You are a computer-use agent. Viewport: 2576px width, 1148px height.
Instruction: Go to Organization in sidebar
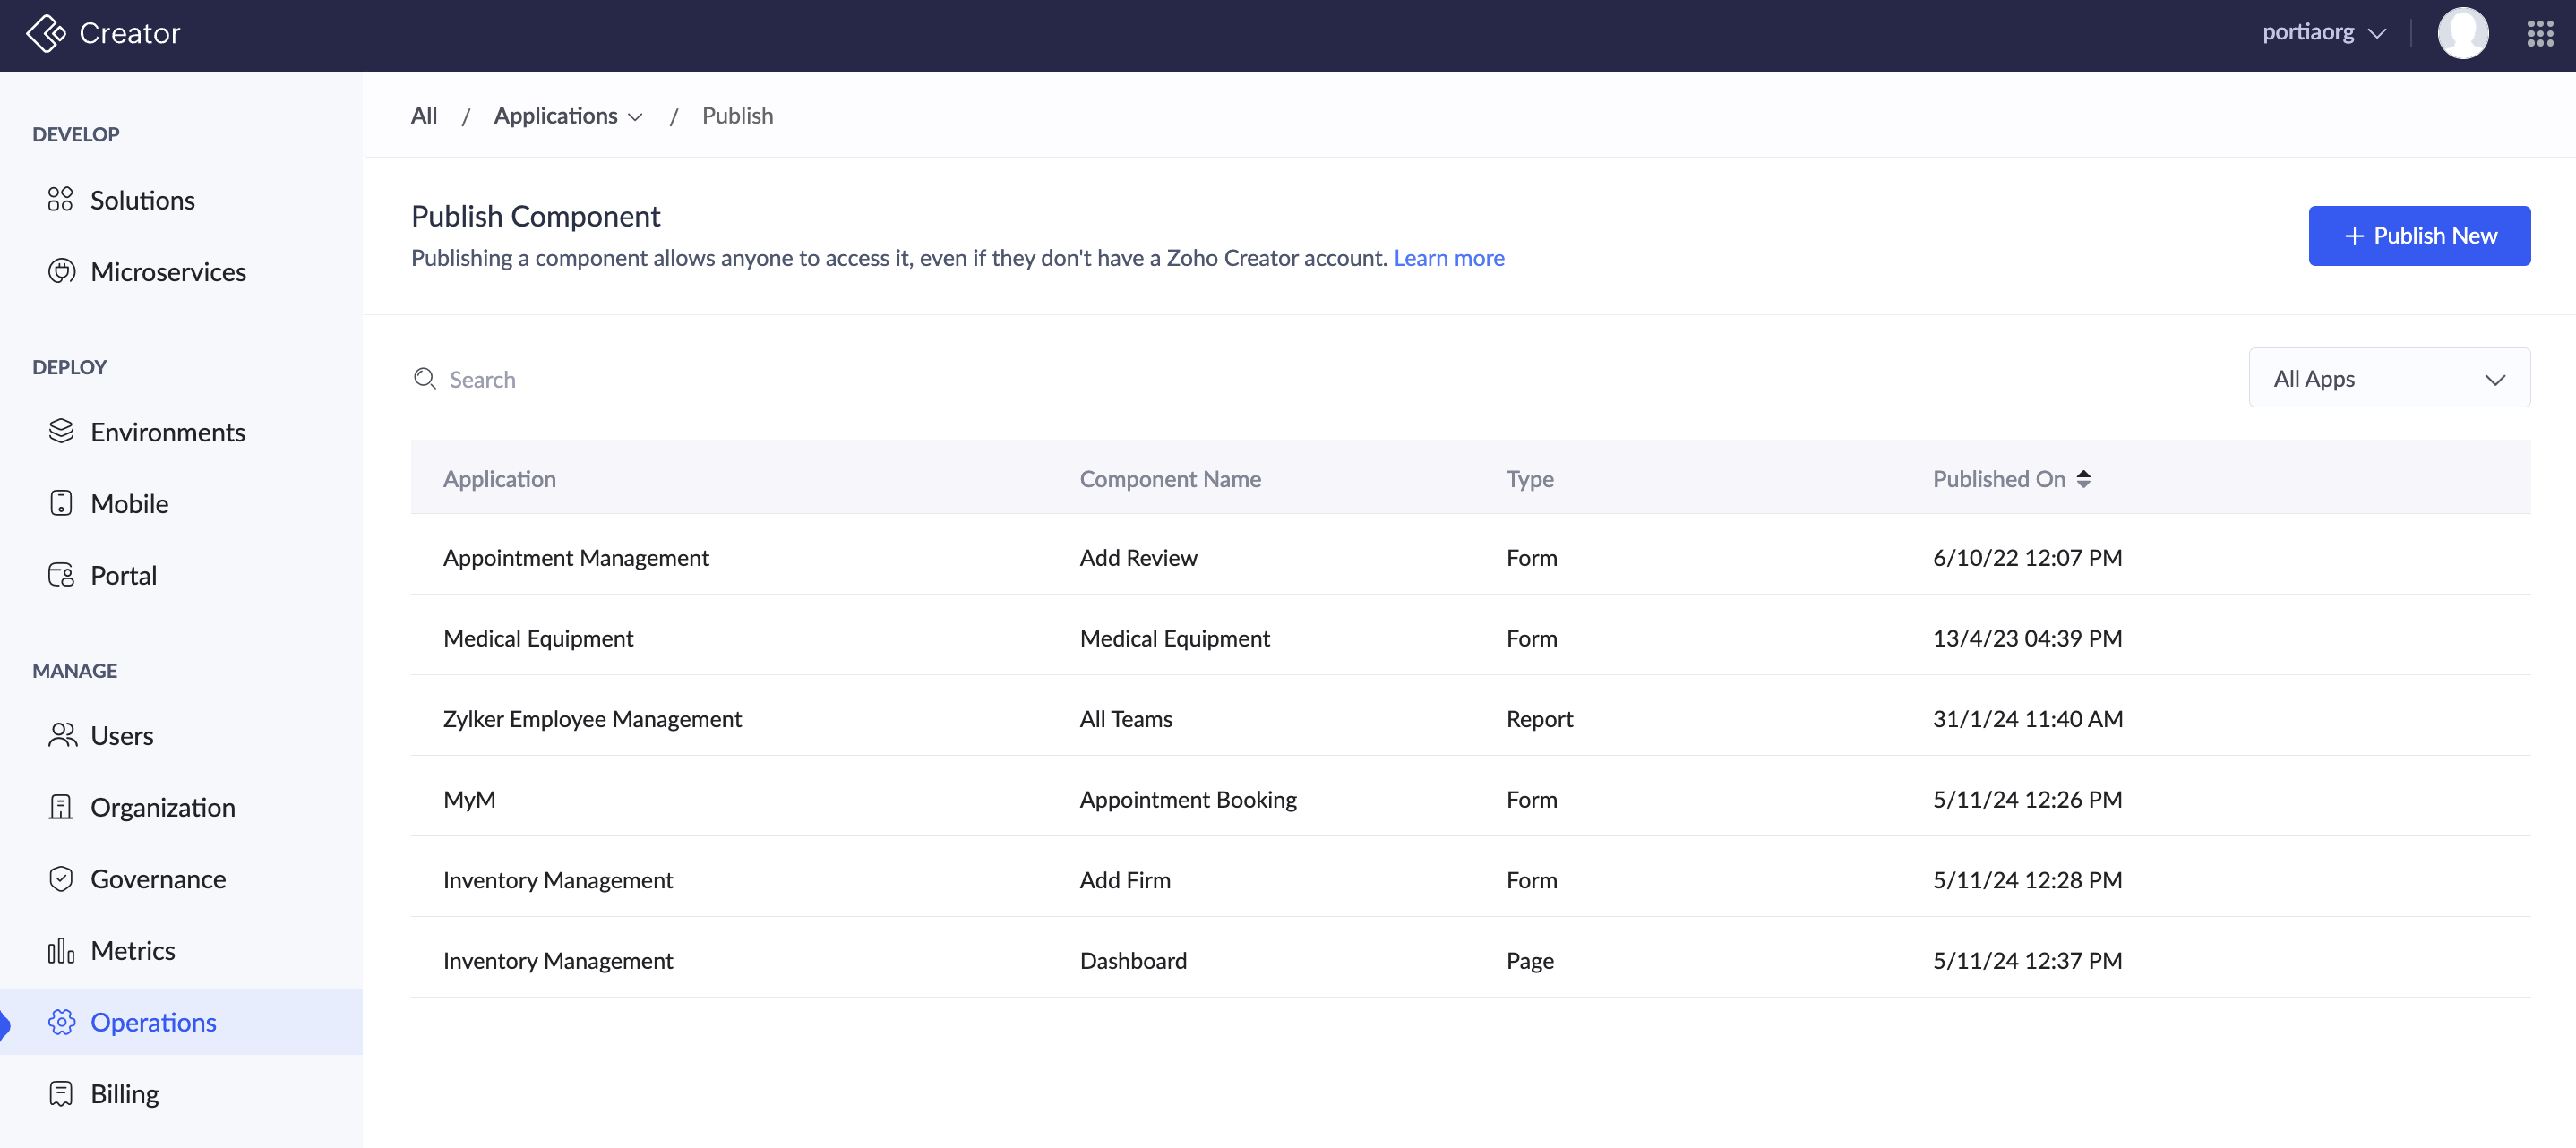point(162,807)
